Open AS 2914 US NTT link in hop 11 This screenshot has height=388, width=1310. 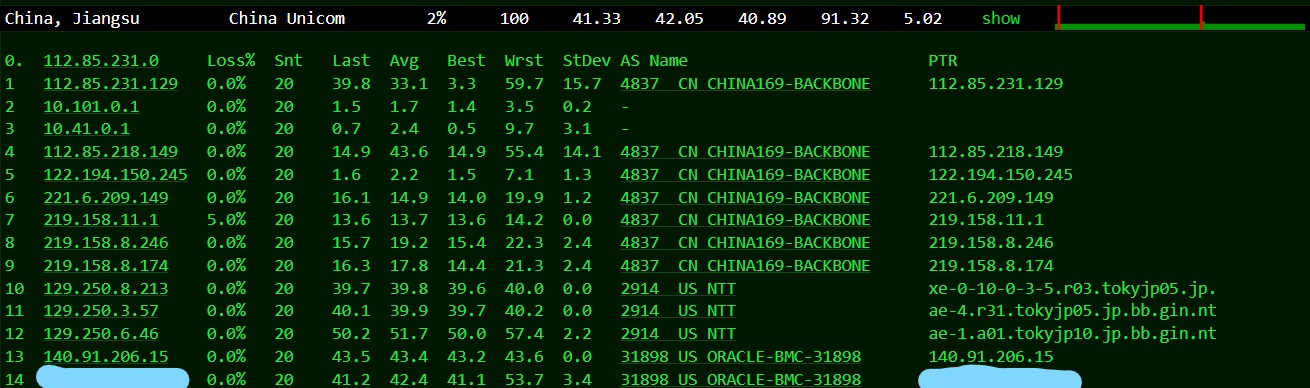678,310
